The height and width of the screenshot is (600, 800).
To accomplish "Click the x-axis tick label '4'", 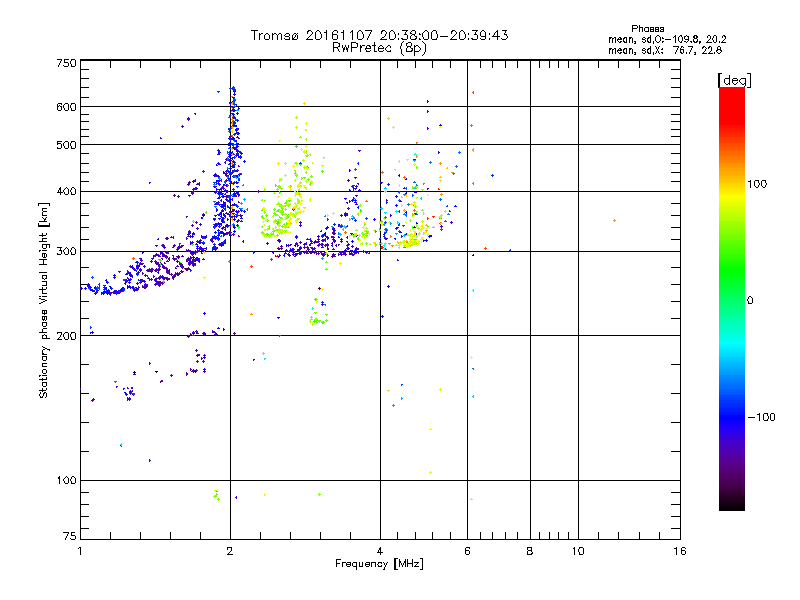I will [380, 551].
